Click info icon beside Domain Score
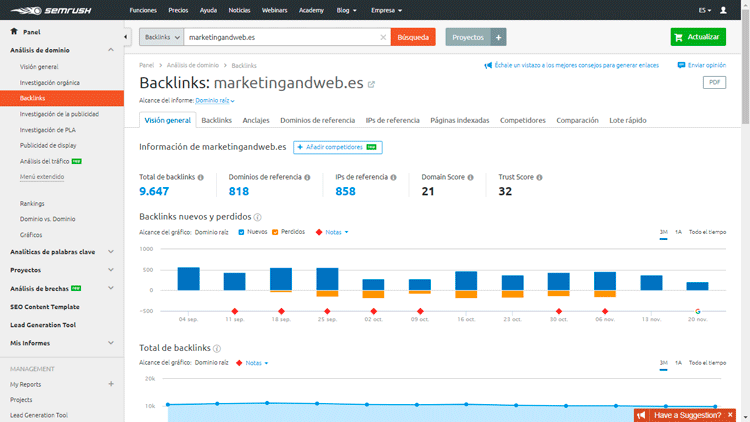The height and width of the screenshot is (422, 750). pos(470,178)
